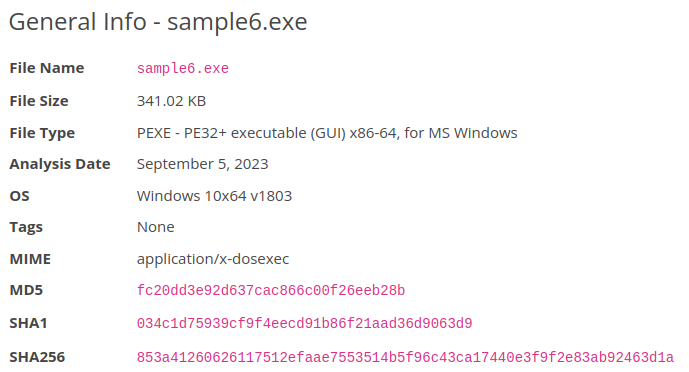
Task: Click the PE32+ executable file type text
Action: (327, 133)
